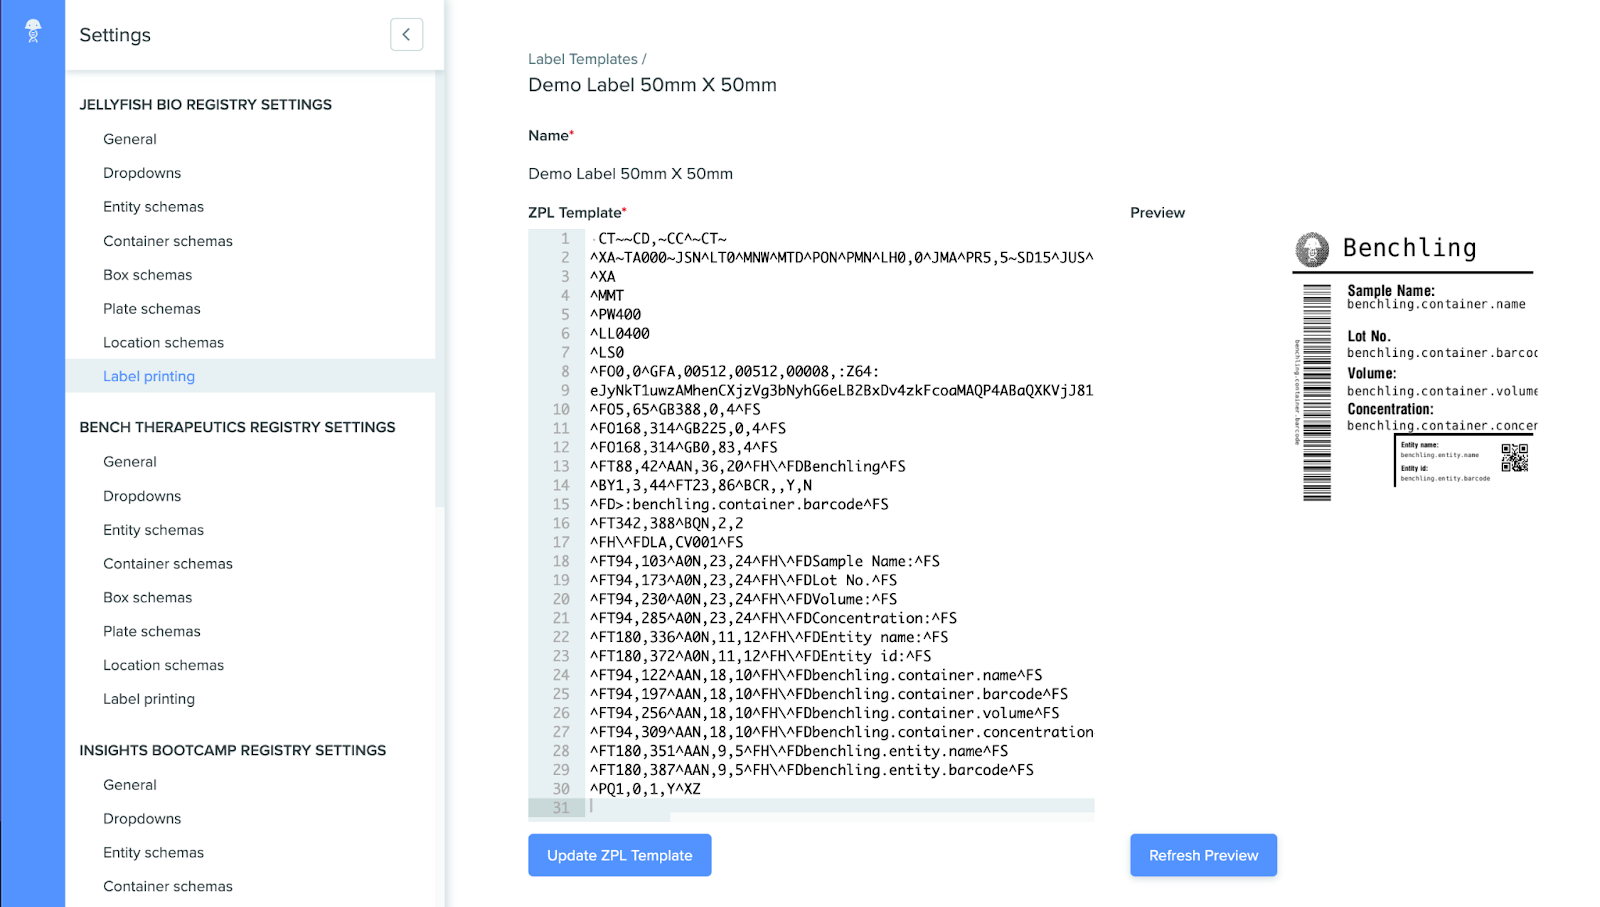Collapse the Settings panel with the chevron
The width and height of the screenshot is (1600, 907).
click(x=406, y=34)
